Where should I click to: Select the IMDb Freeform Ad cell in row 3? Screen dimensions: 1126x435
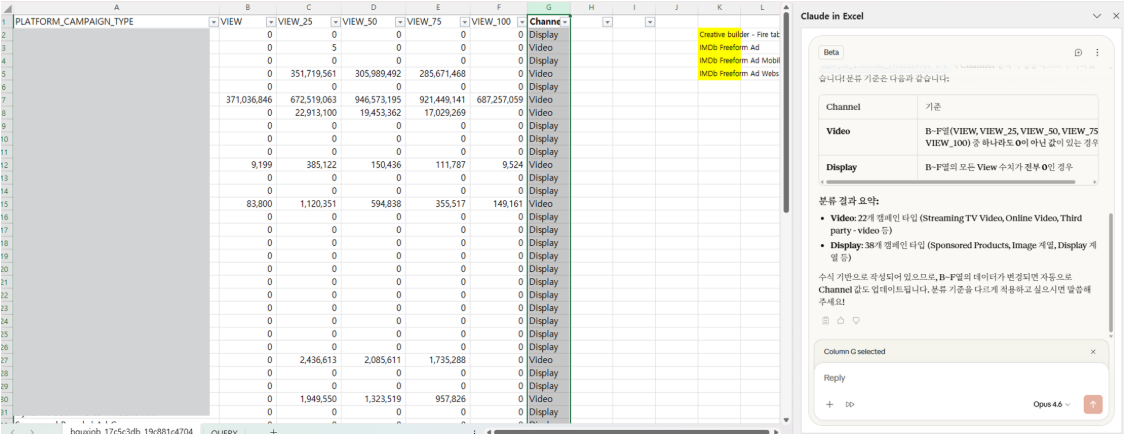pyautogui.click(x=719, y=47)
